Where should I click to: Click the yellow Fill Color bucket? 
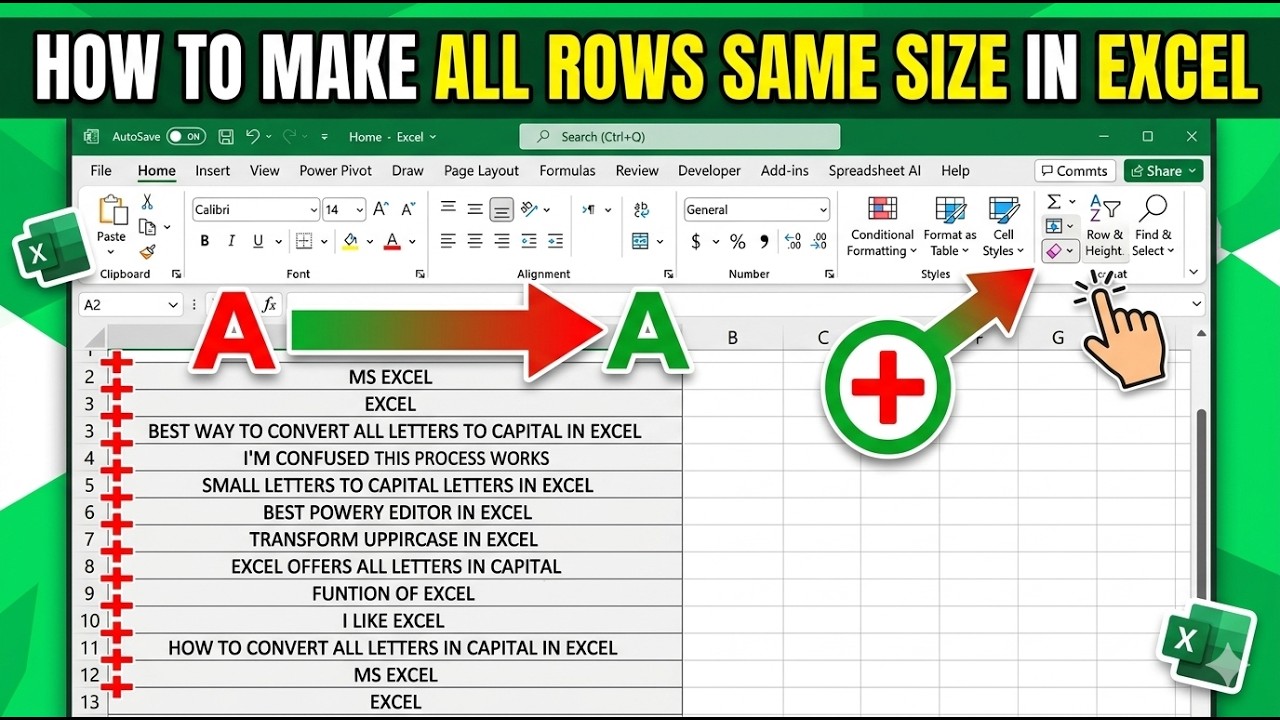(350, 241)
